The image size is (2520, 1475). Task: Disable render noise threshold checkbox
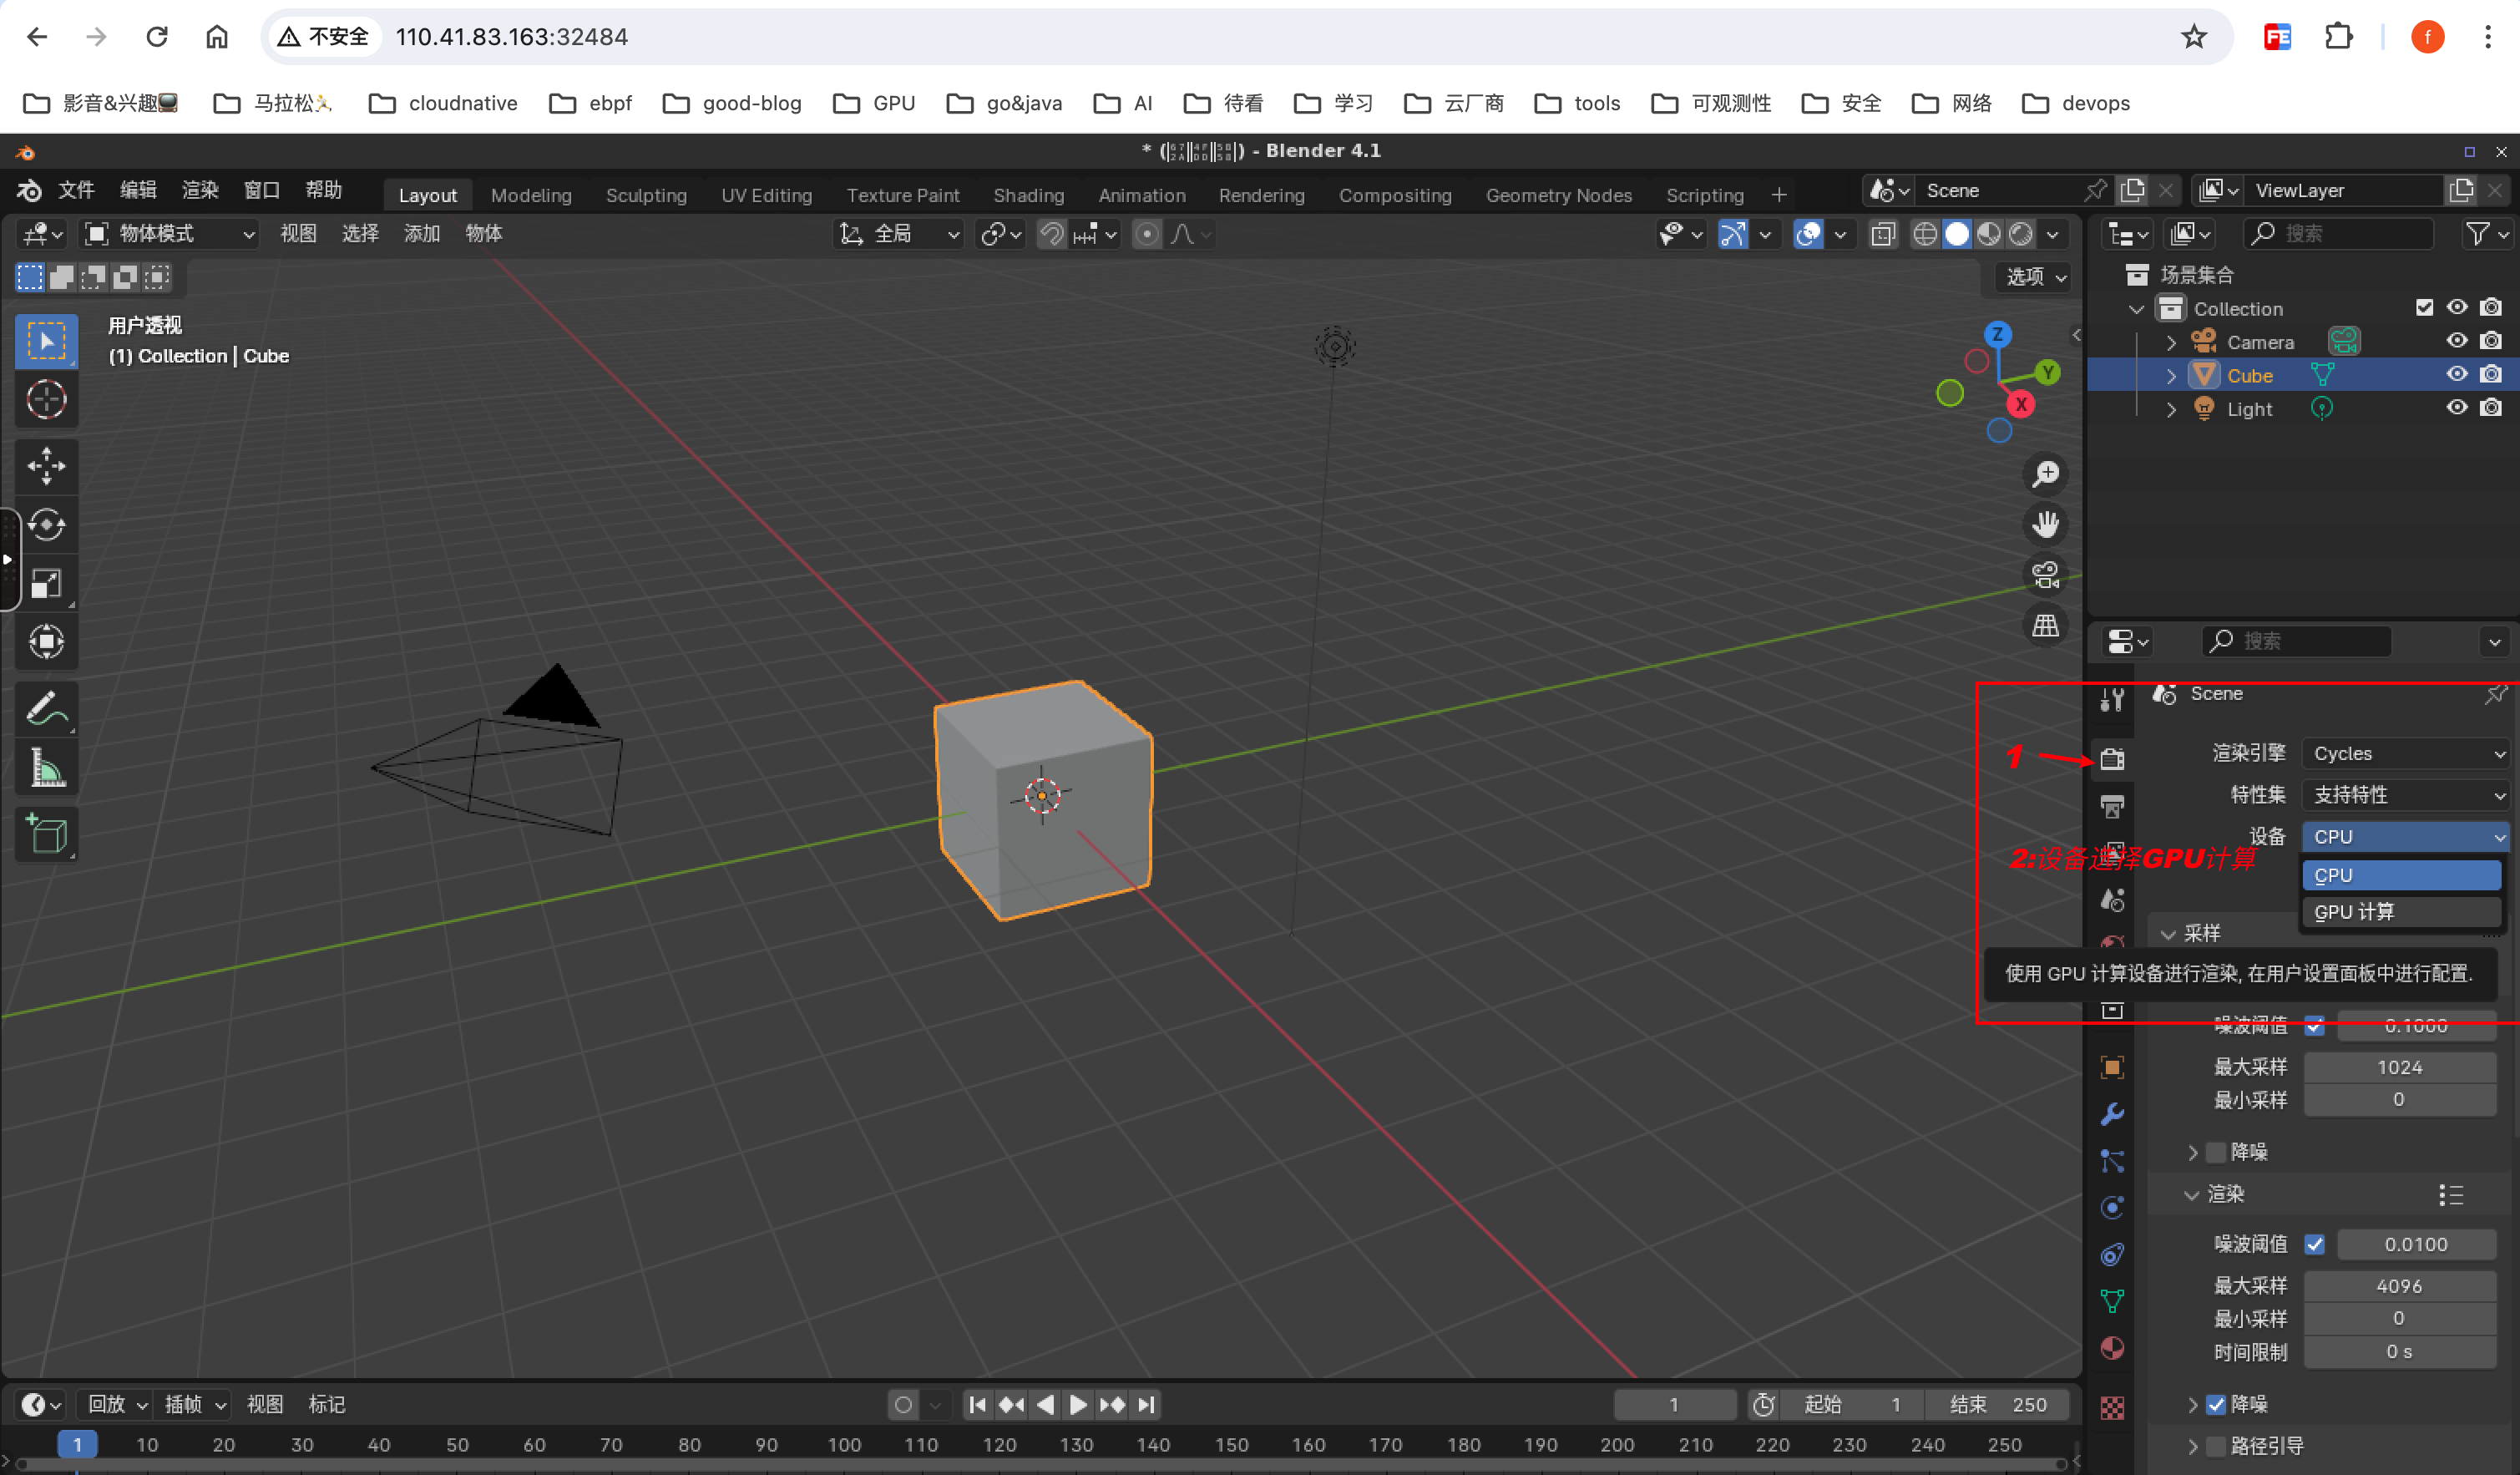point(2314,1244)
